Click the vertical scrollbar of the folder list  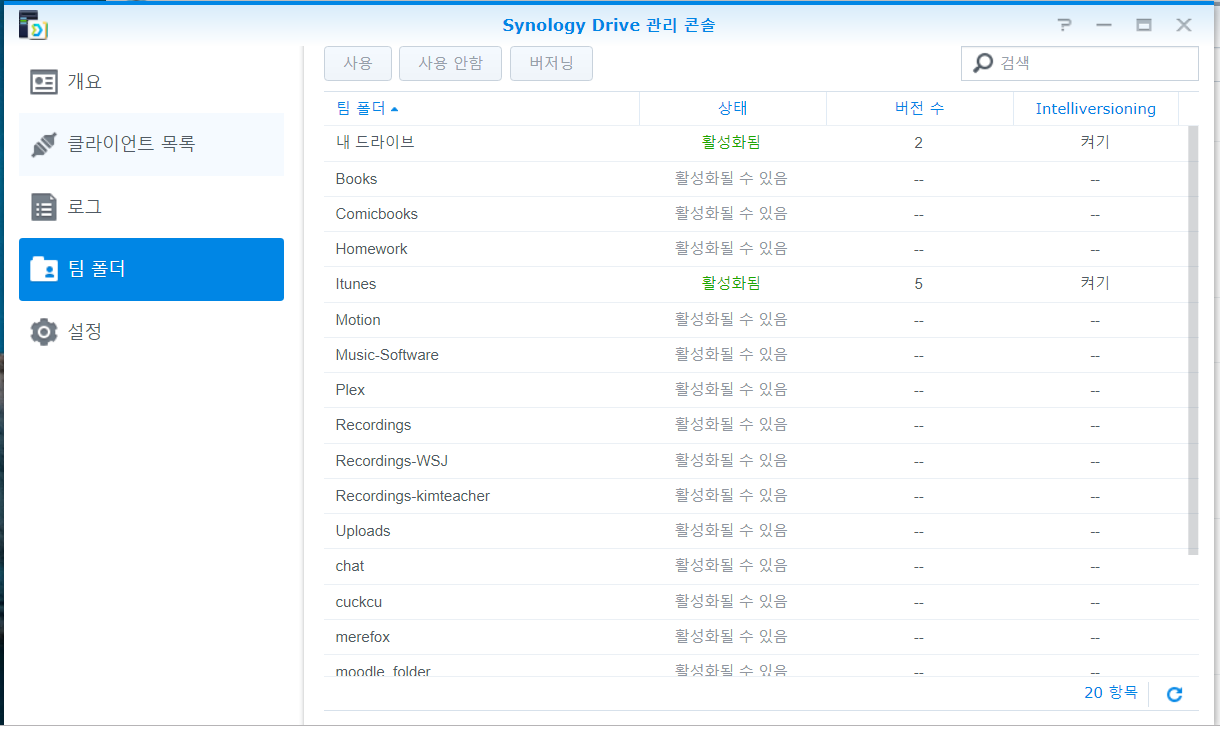click(x=1193, y=340)
